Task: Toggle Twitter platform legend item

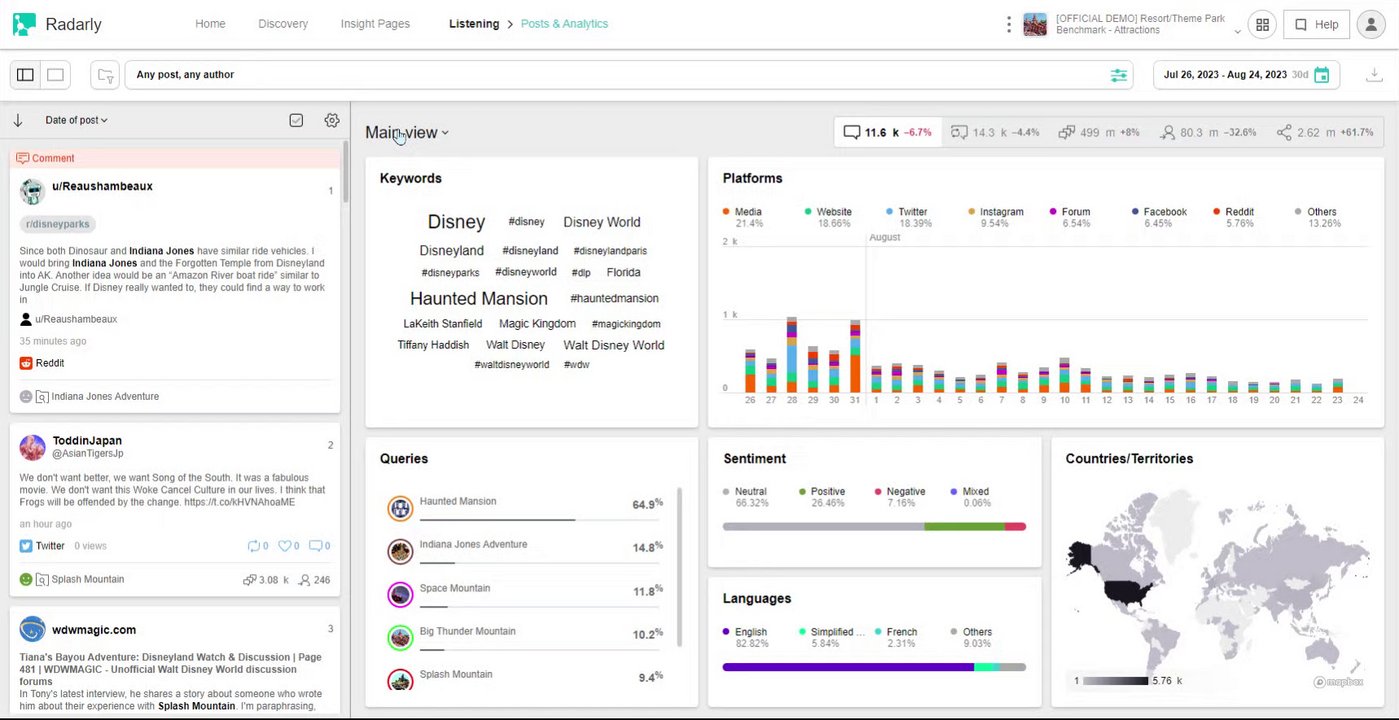Action: [x=908, y=217]
